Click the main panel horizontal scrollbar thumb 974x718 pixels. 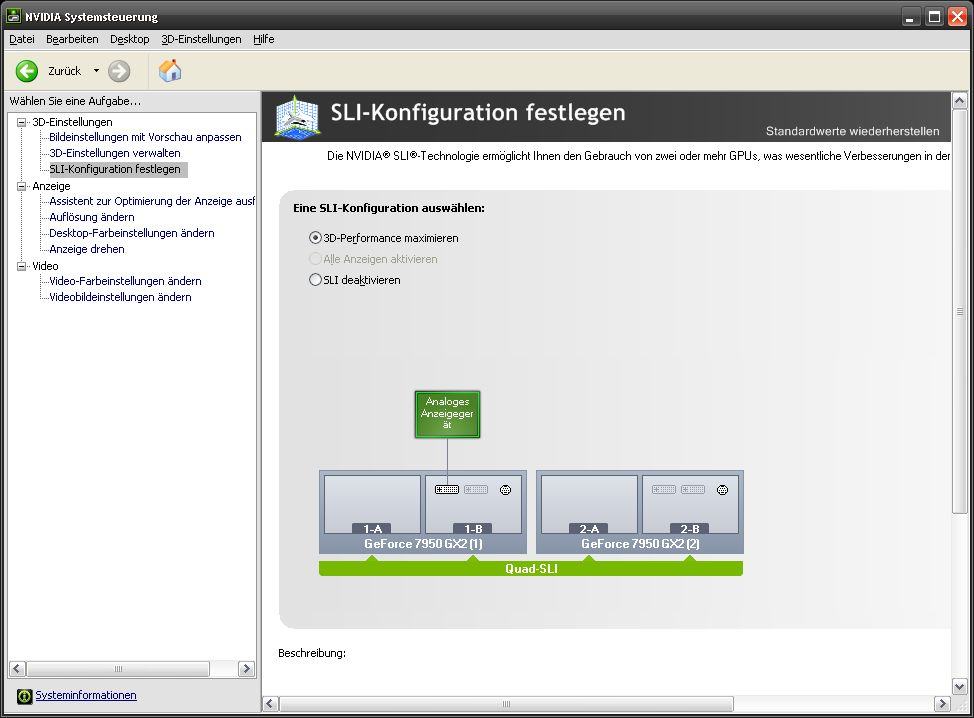coord(506,704)
